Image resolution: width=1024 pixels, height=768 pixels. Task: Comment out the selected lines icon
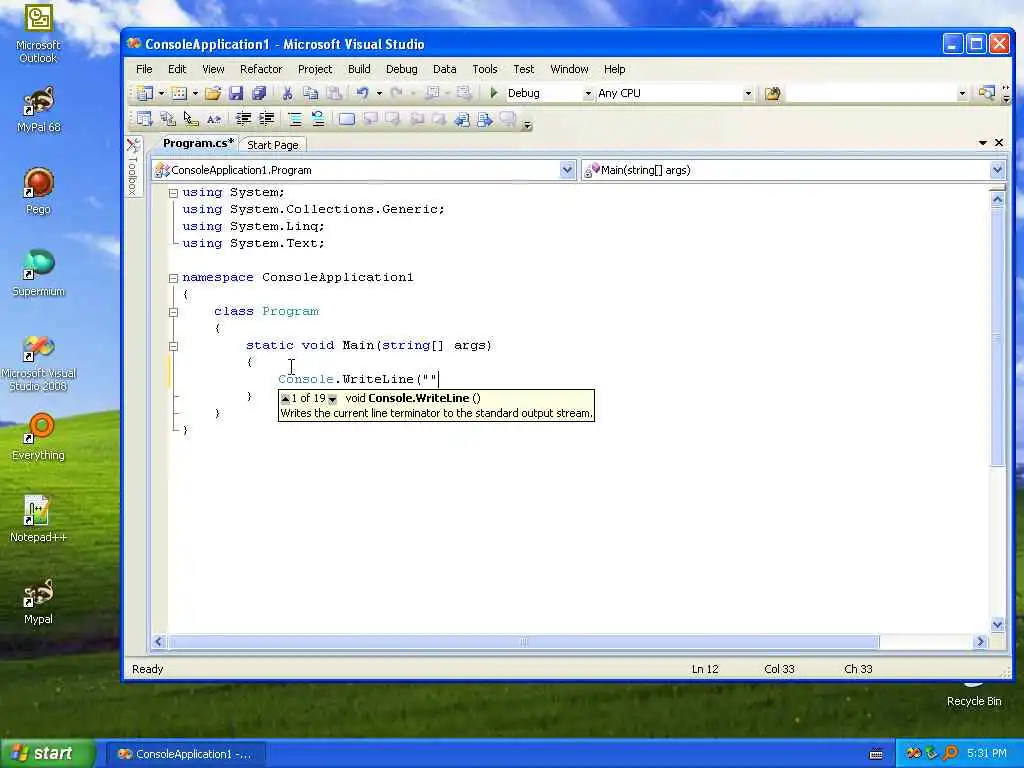(x=295, y=119)
